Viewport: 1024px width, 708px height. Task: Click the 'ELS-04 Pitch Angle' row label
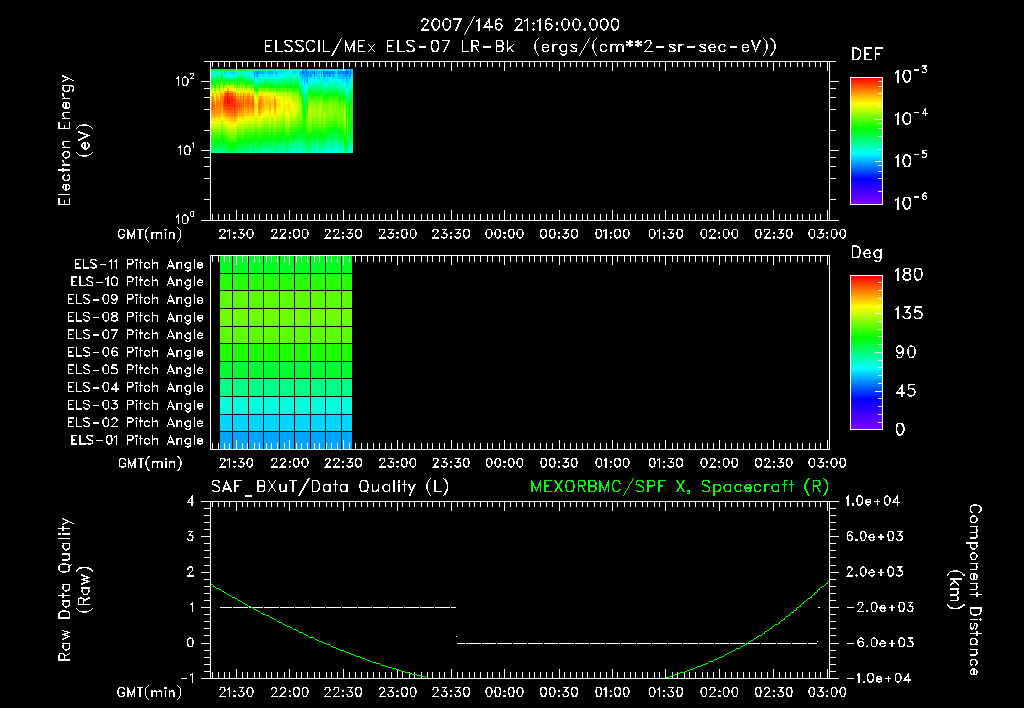(135, 387)
